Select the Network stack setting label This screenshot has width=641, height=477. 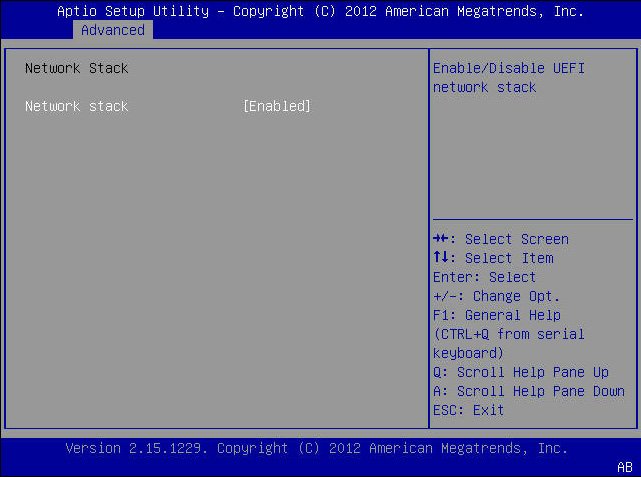pyautogui.click(x=76, y=106)
